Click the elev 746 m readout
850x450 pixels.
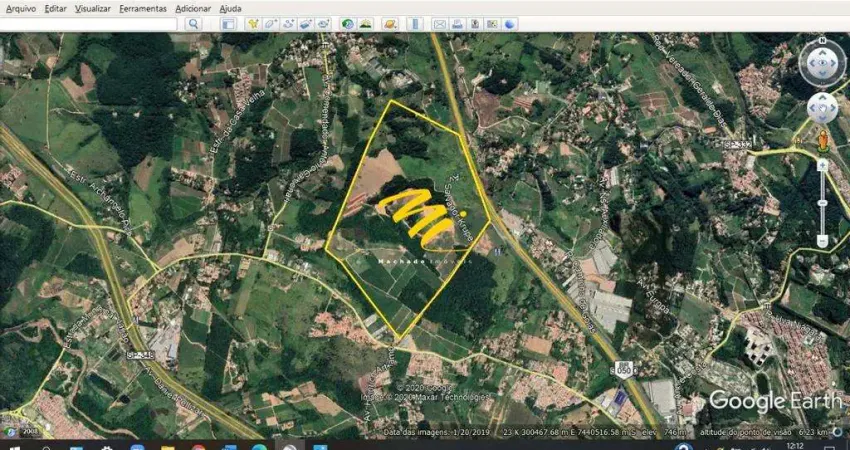665,432
